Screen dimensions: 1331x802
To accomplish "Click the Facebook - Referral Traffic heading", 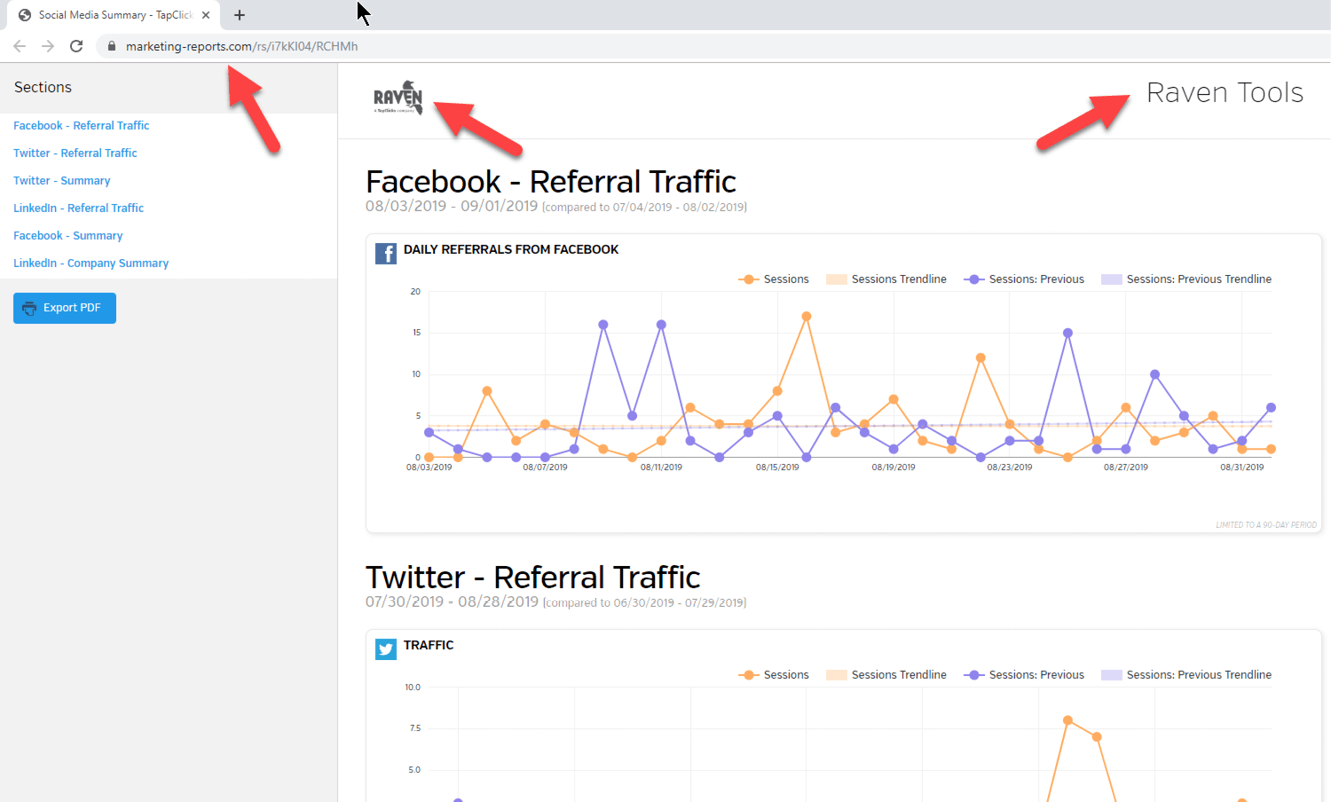I will pos(551,181).
